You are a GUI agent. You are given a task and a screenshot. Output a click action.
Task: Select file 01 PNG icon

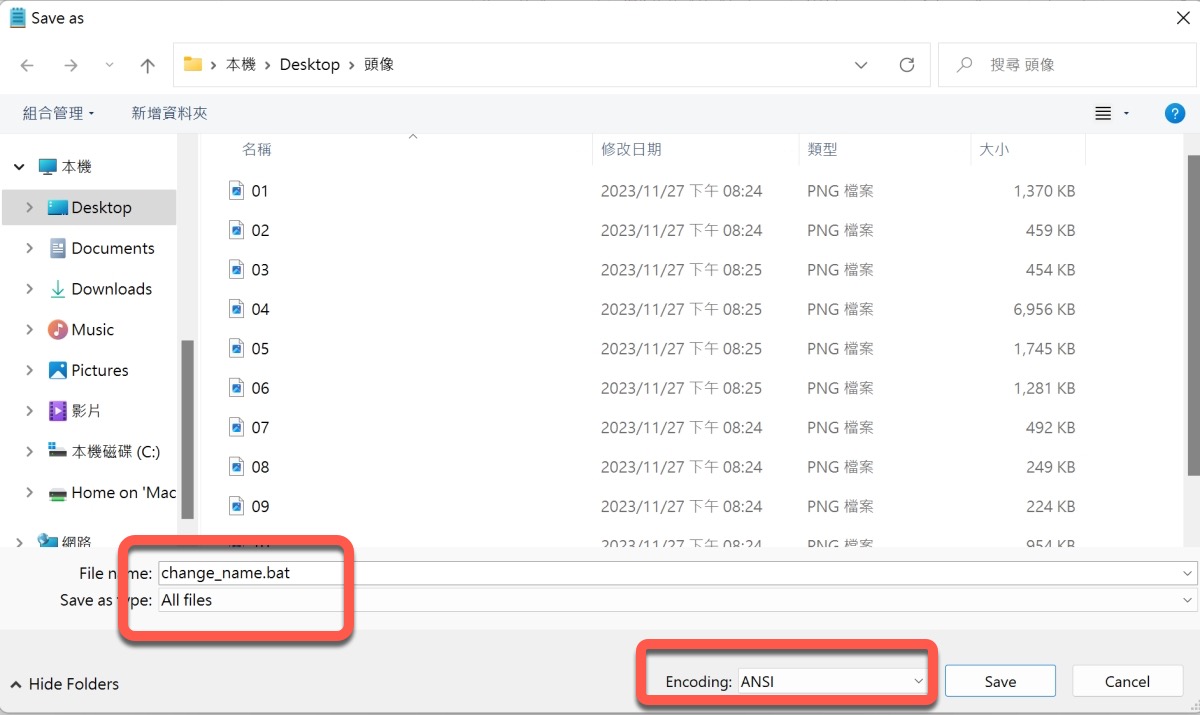(237, 191)
